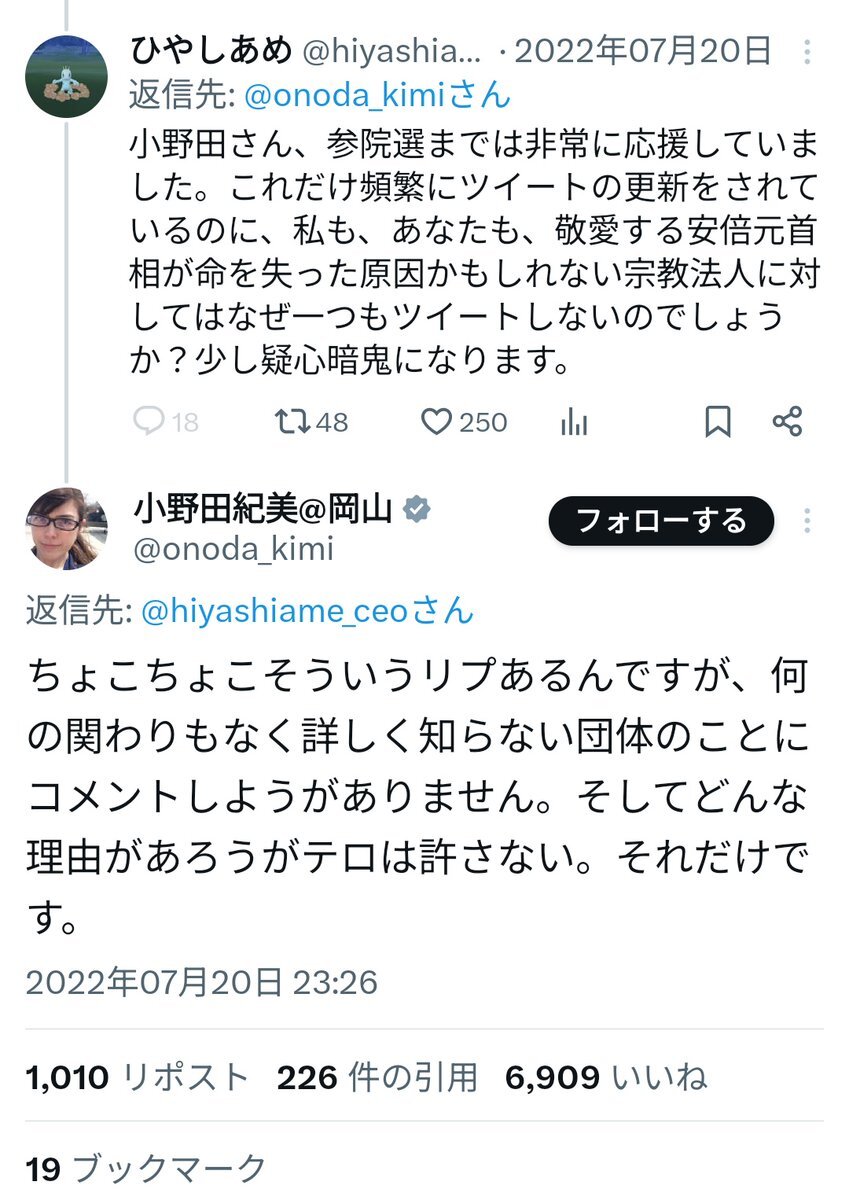Screen dimensions: 849x1200
Task: Open the 2022年07月20日 23:26 timestamp
Action: 202,982
